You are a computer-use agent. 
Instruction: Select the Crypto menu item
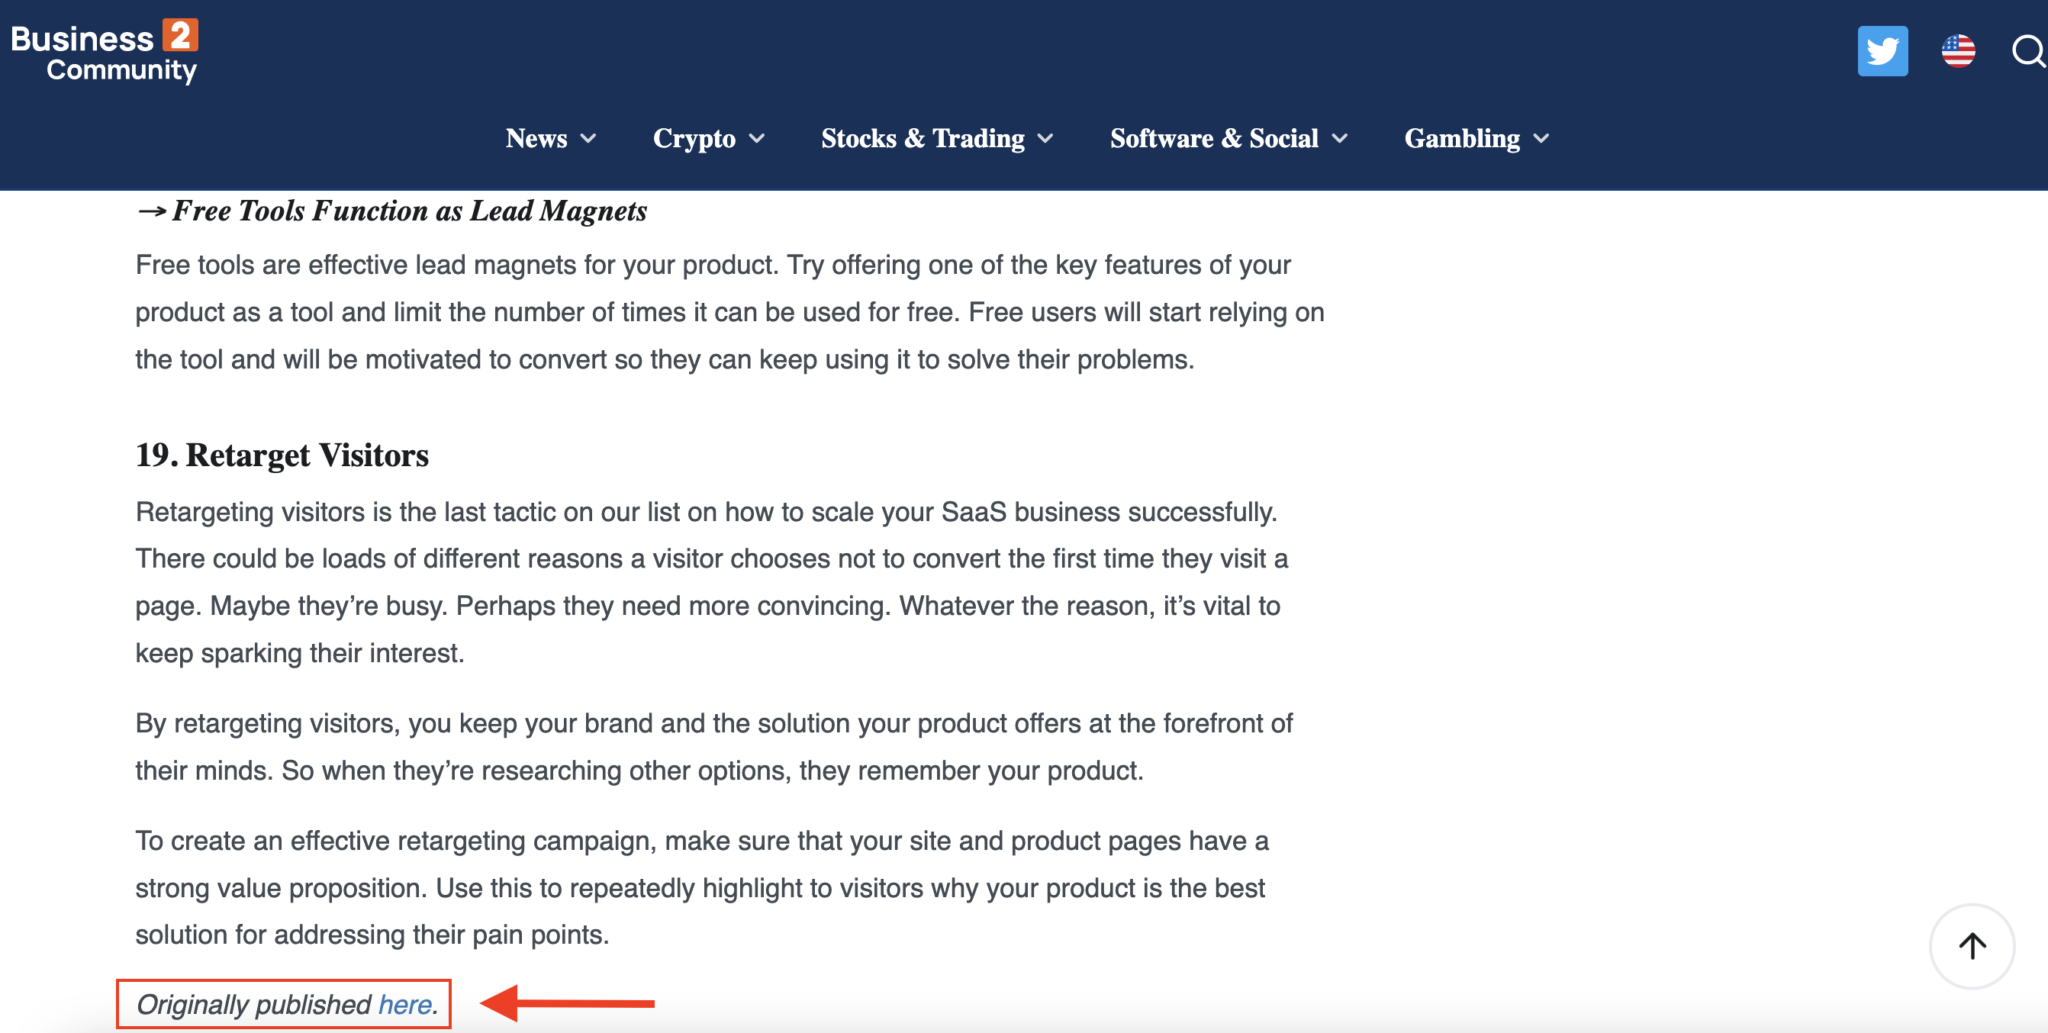pos(695,139)
